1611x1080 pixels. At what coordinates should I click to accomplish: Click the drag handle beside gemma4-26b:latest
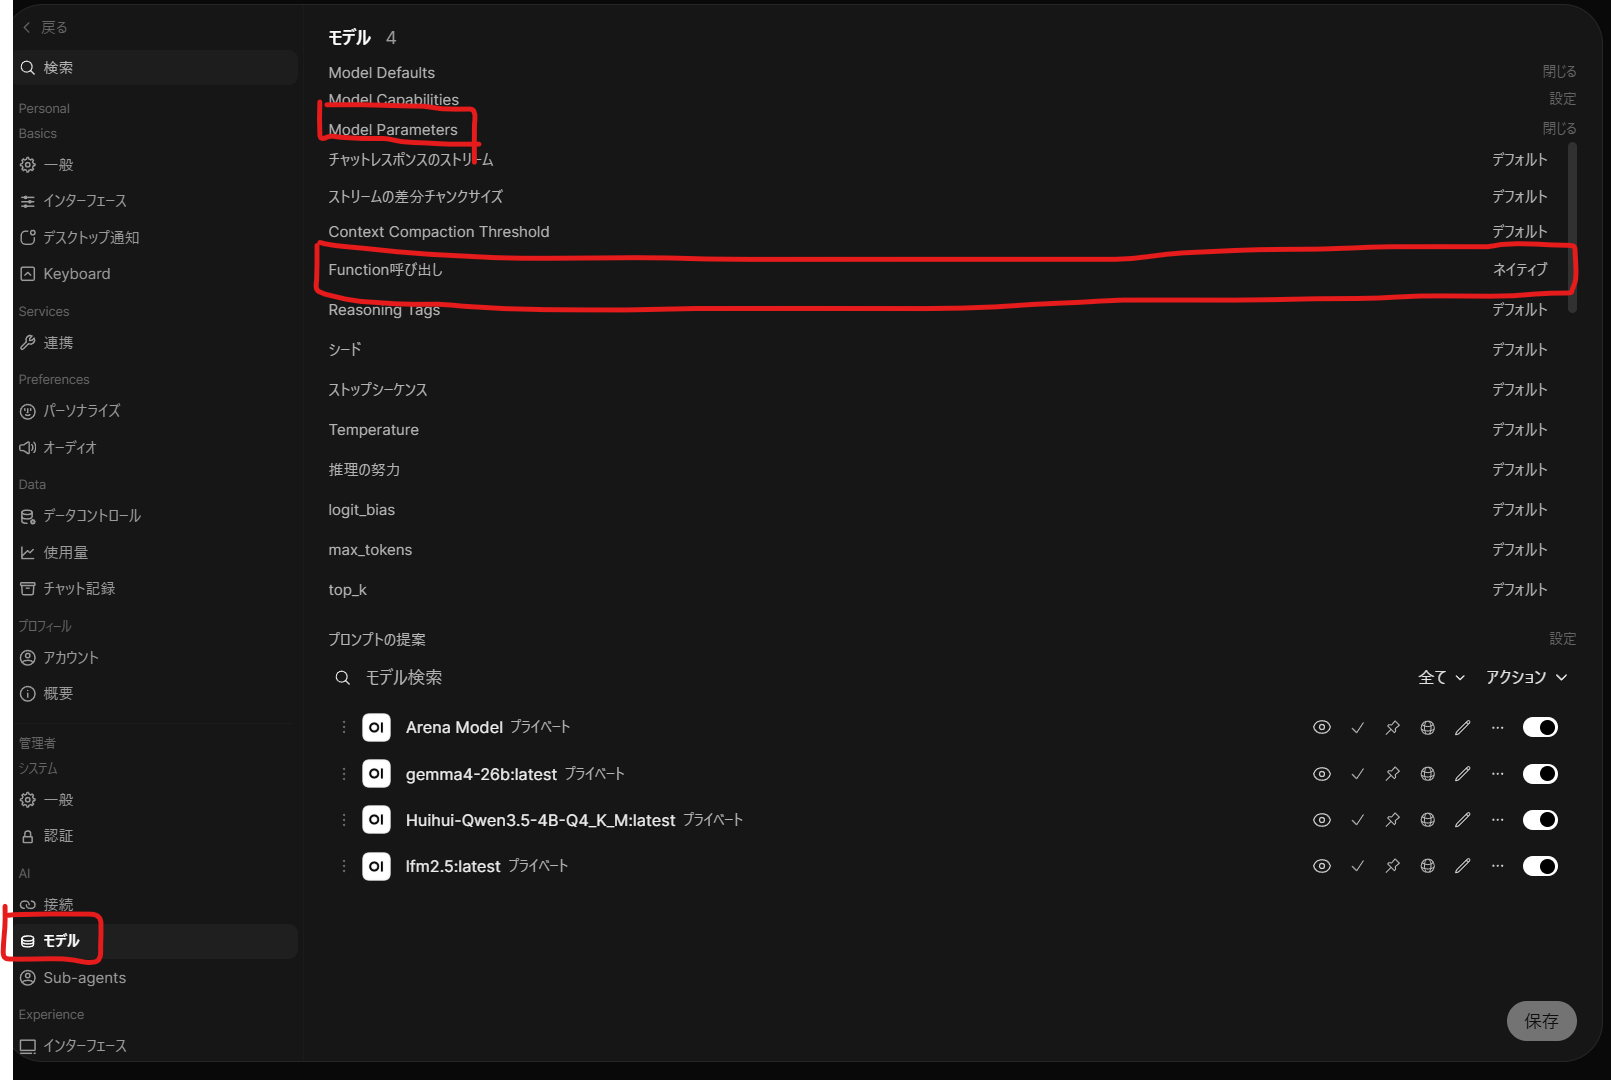pyautogui.click(x=344, y=774)
